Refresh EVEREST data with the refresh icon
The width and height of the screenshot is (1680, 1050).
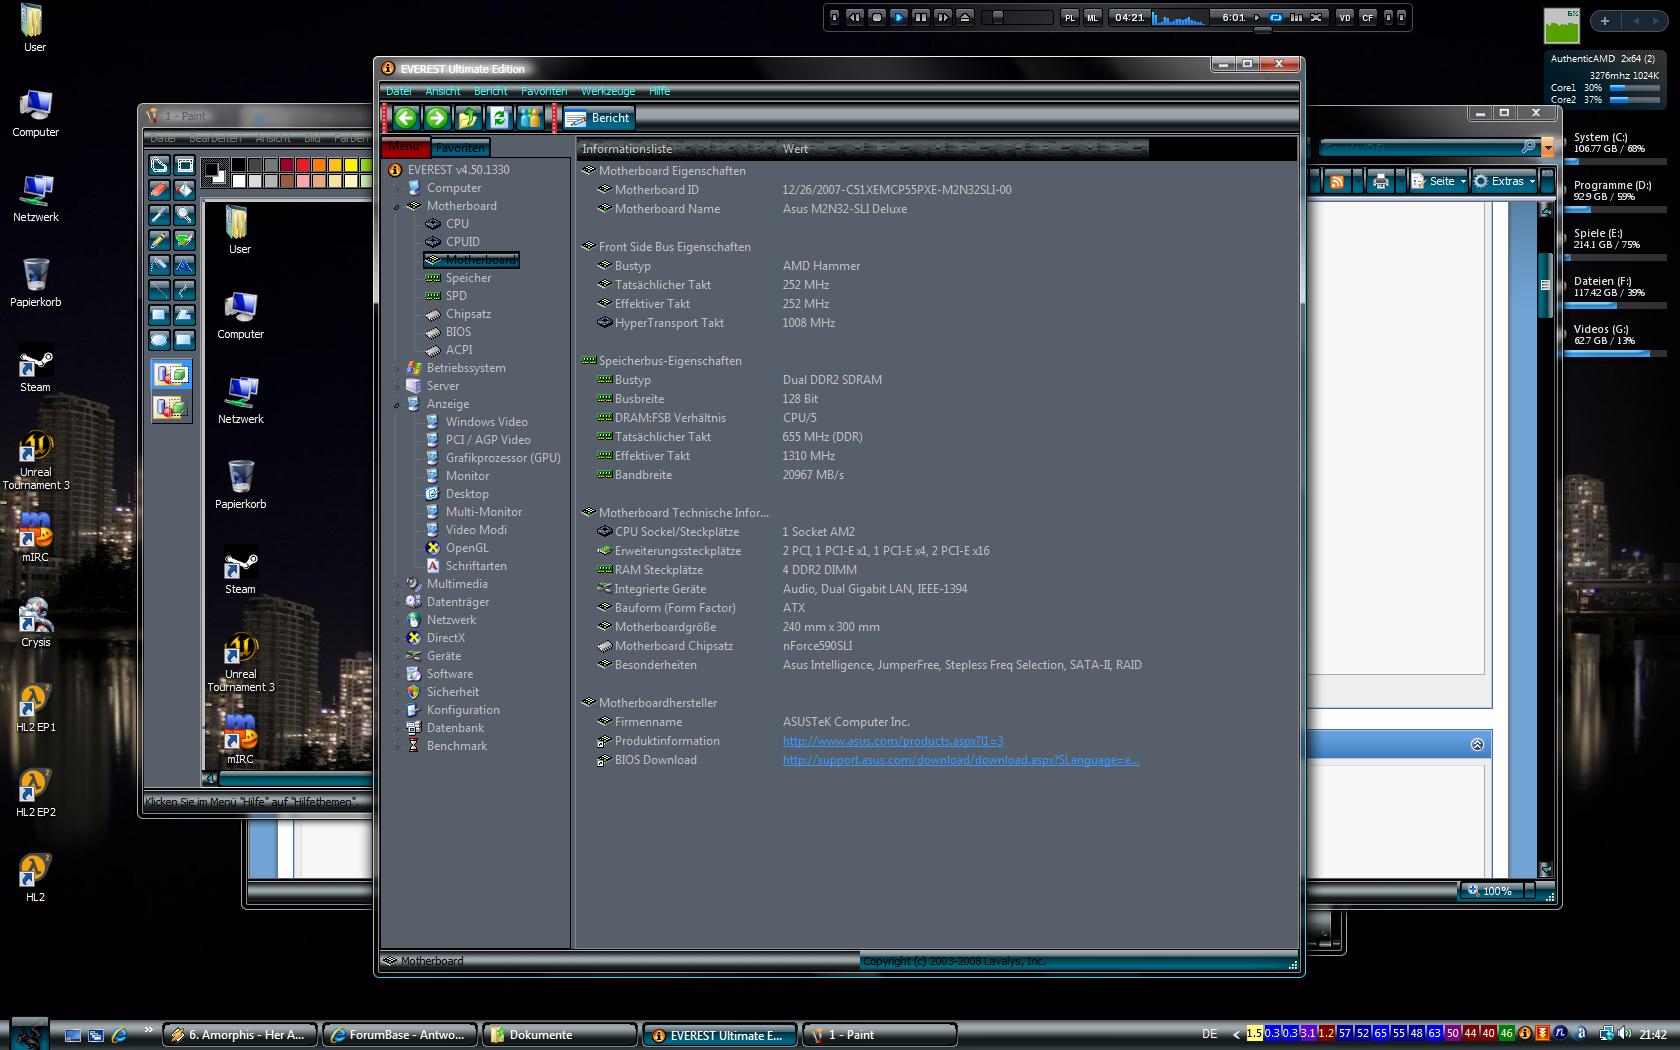499,118
